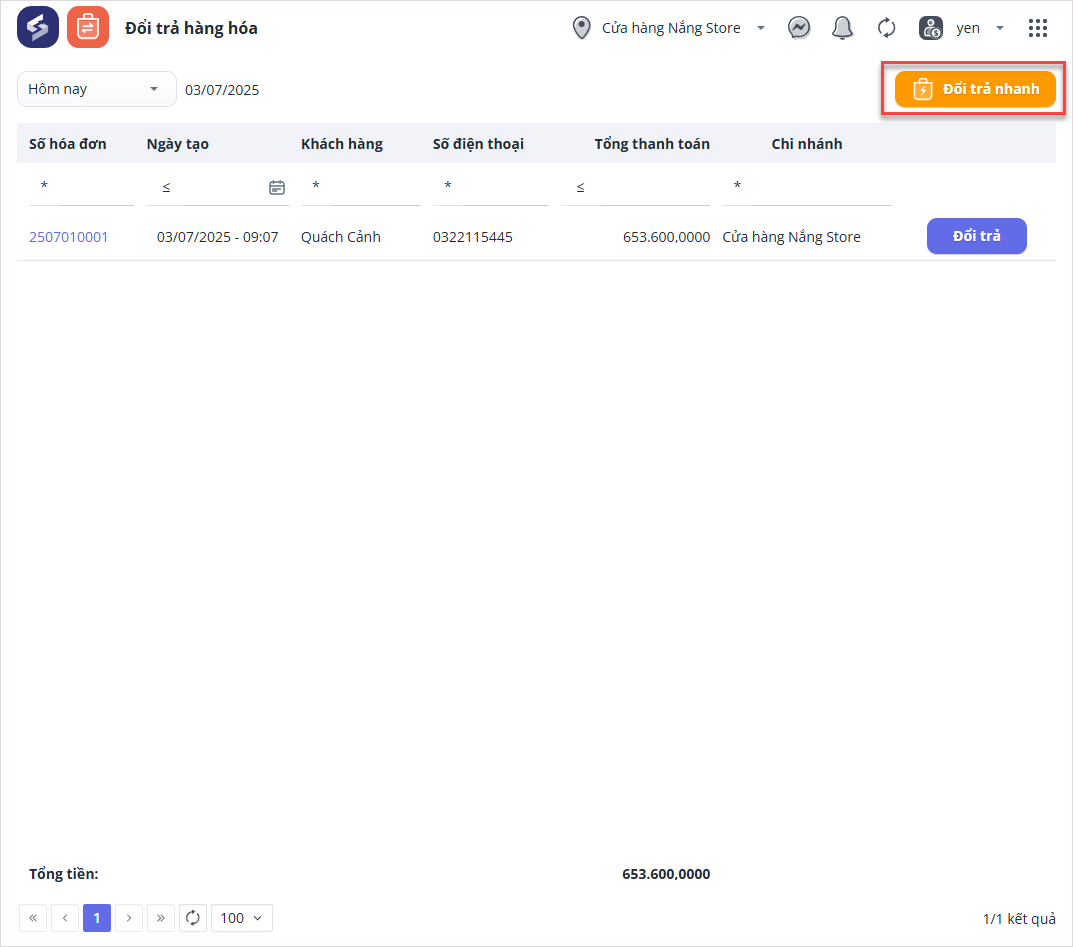This screenshot has width=1073, height=947.
Task: Sort by Chi nhánh column header
Action: 807,144
